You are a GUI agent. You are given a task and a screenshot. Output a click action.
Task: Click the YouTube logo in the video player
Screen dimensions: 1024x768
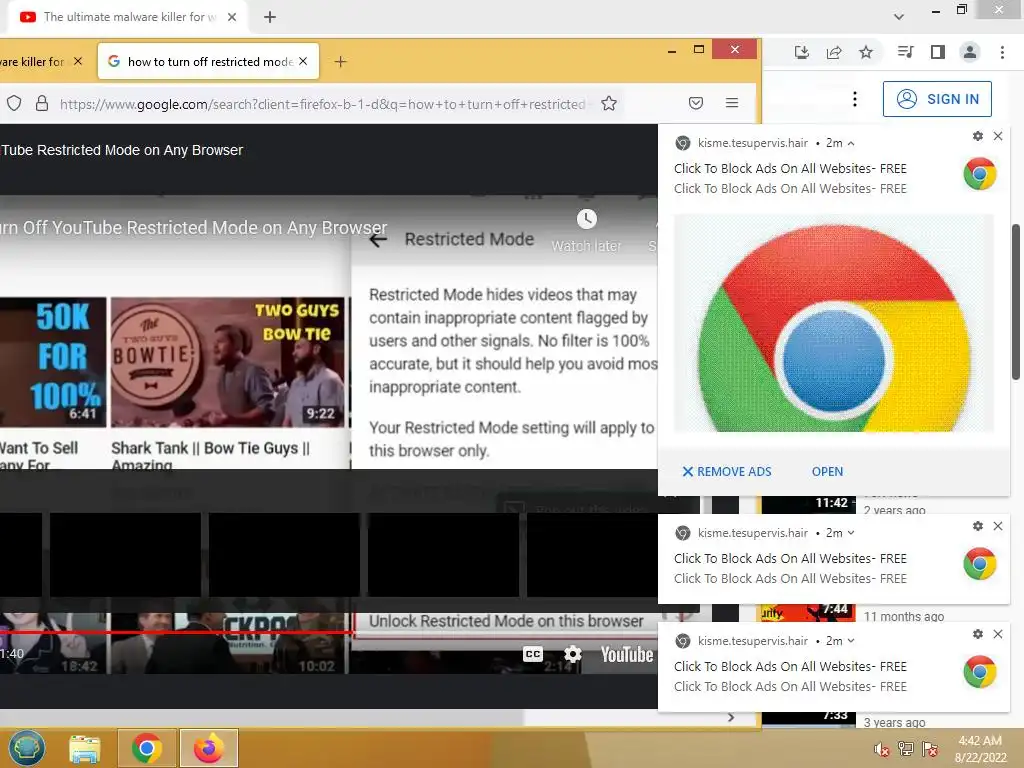coord(626,654)
